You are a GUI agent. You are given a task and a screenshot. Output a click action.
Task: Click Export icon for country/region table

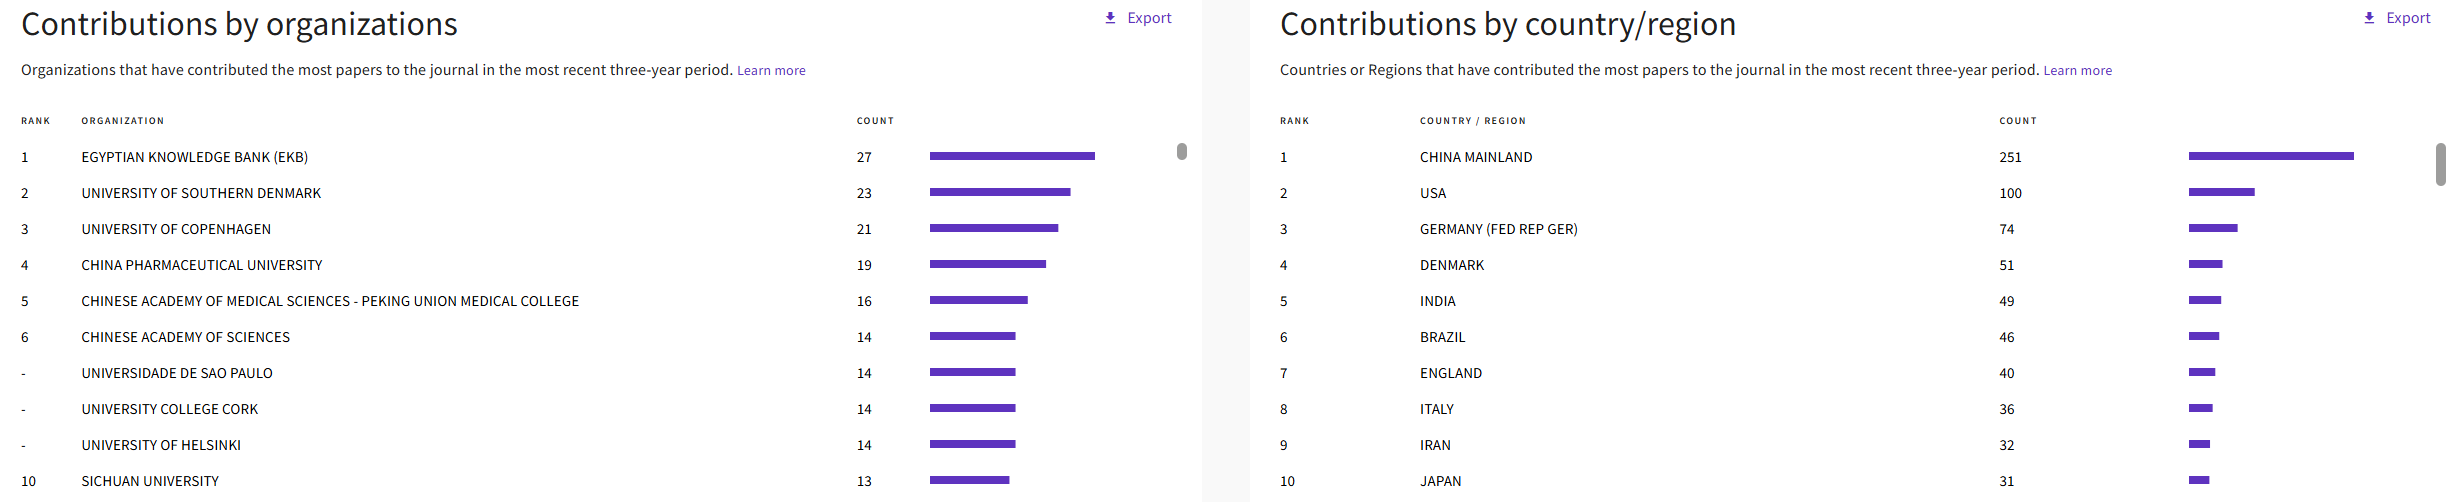coord(2369,18)
